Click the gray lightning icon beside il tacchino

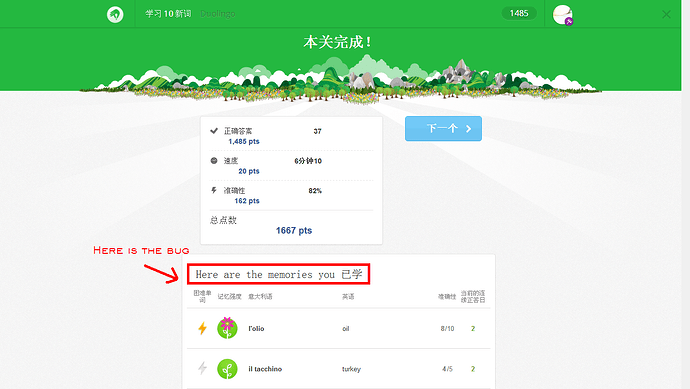coord(202,368)
